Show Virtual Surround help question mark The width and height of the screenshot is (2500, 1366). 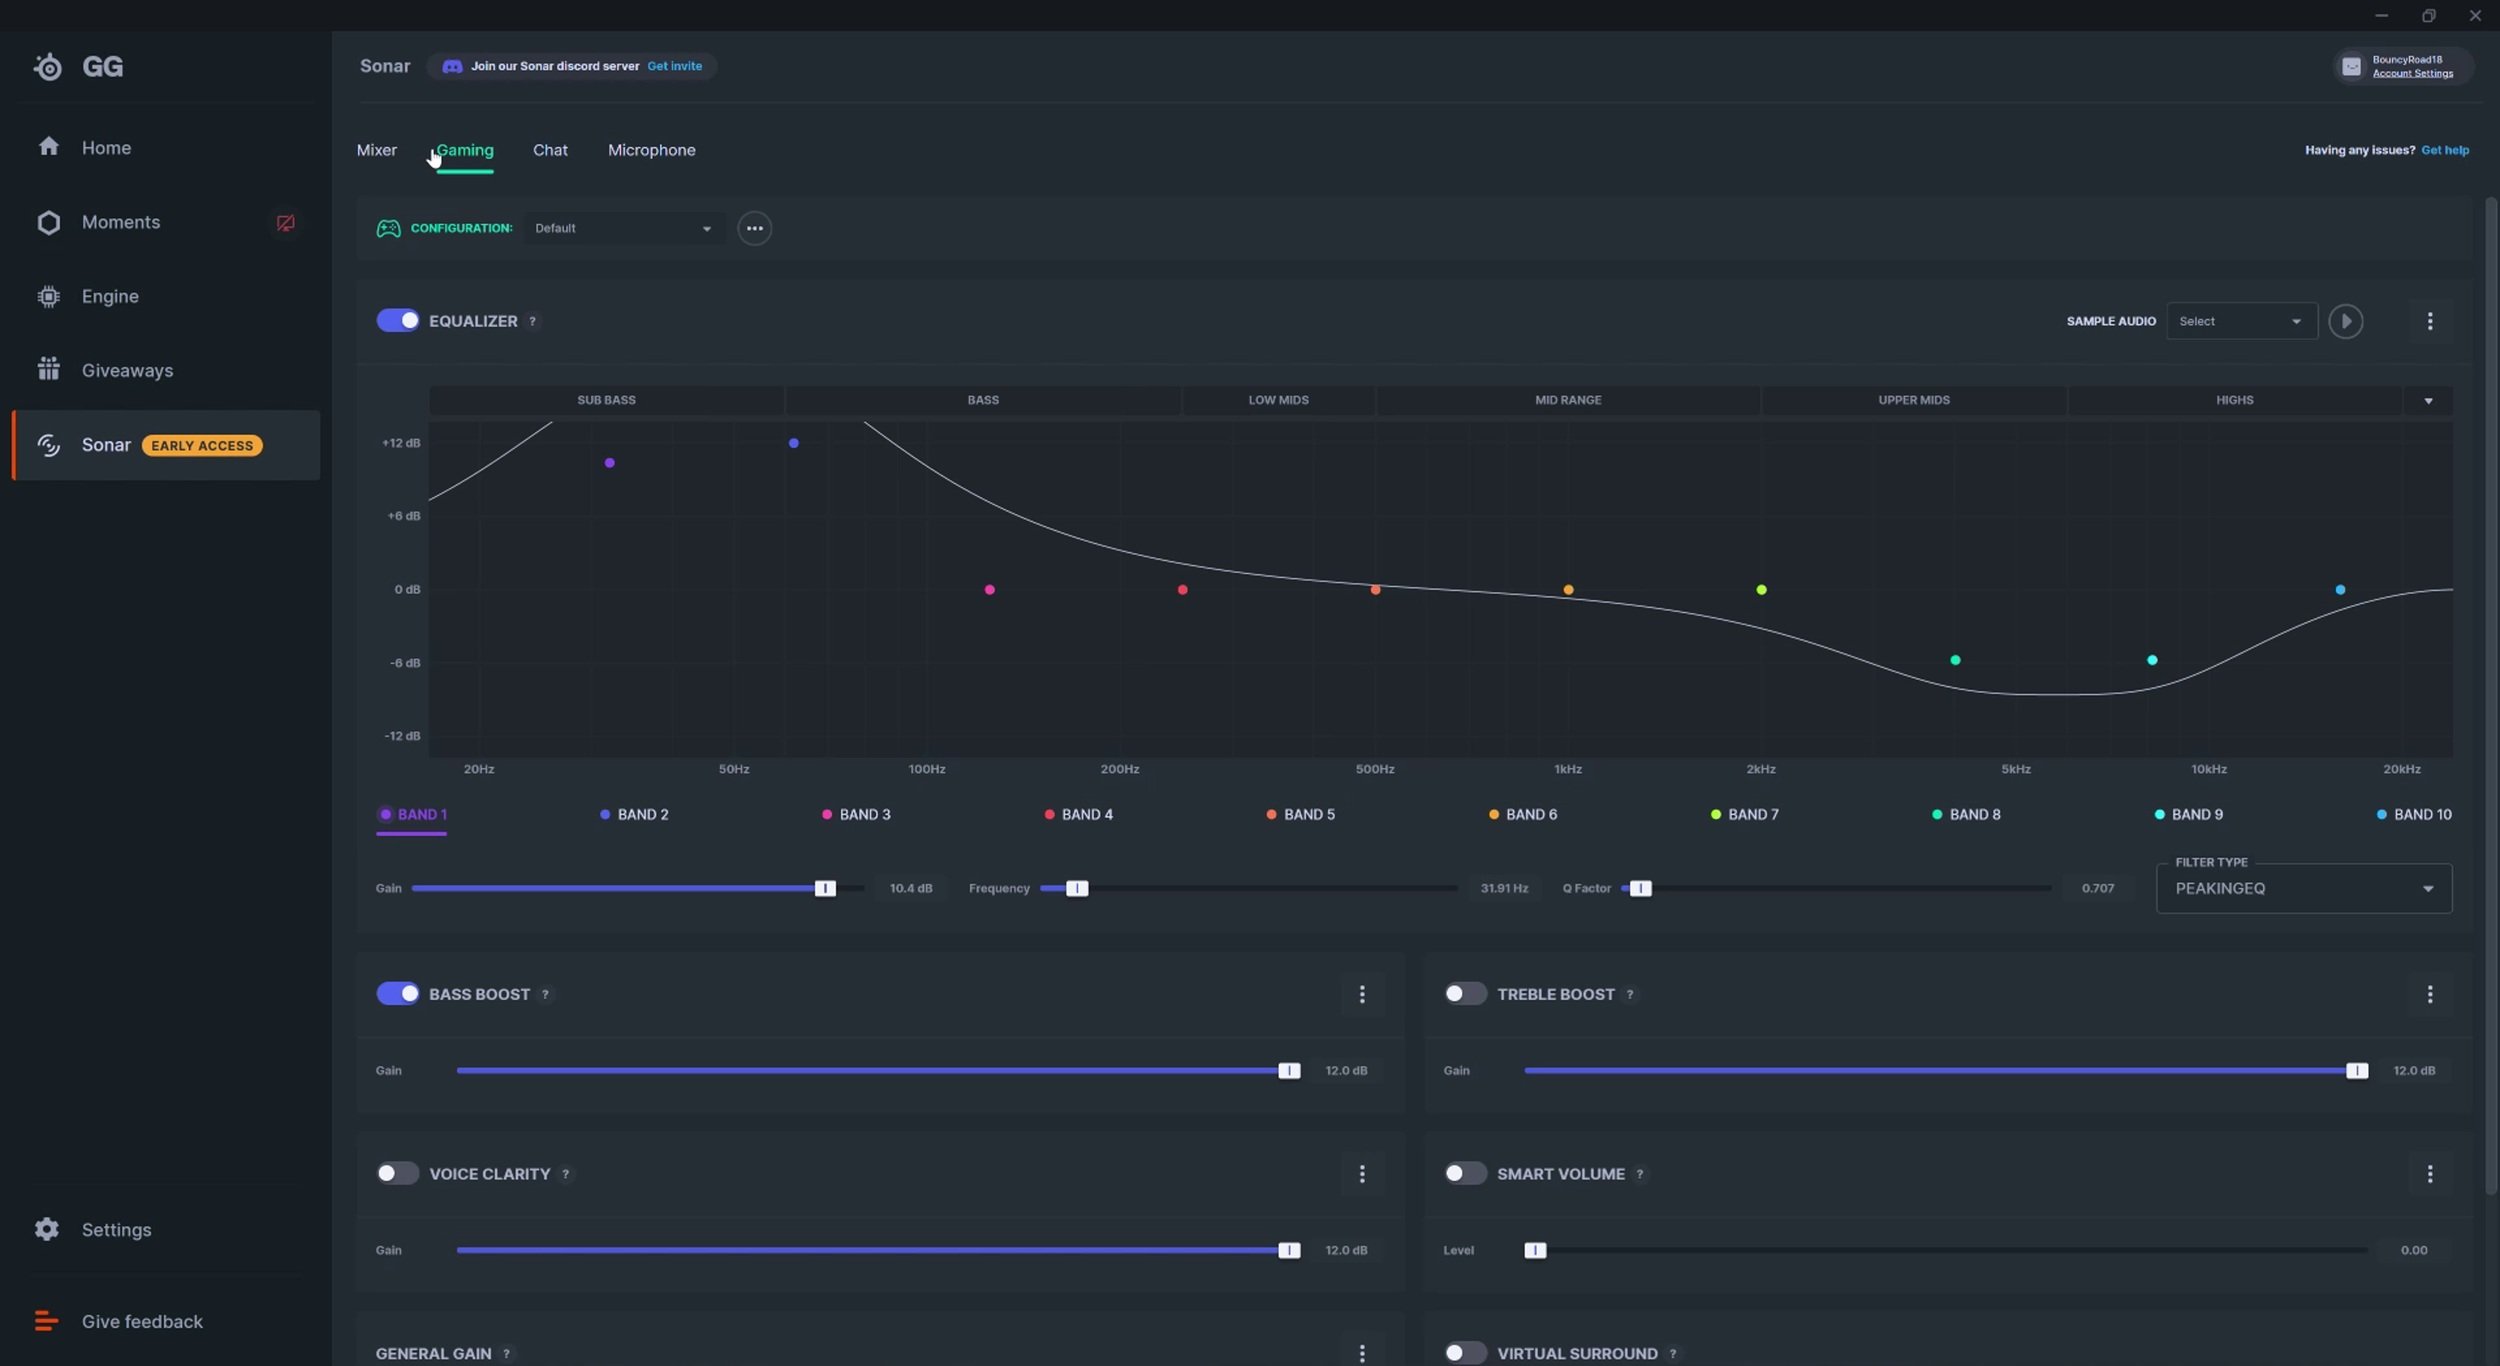[x=1673, y=1353]
